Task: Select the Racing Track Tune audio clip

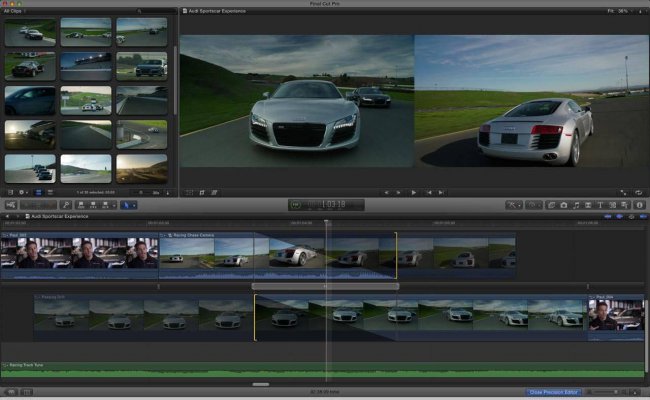Action: [x=323, y=370]
